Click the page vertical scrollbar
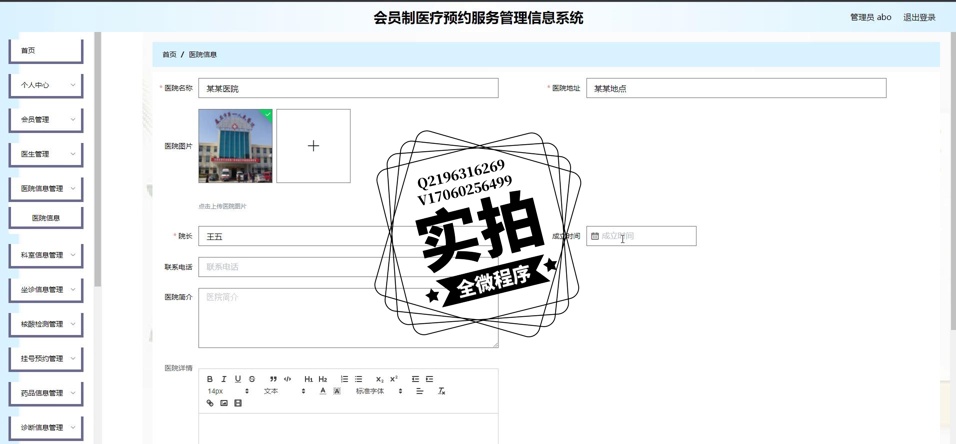956x444 pixels. pos(952,183)
